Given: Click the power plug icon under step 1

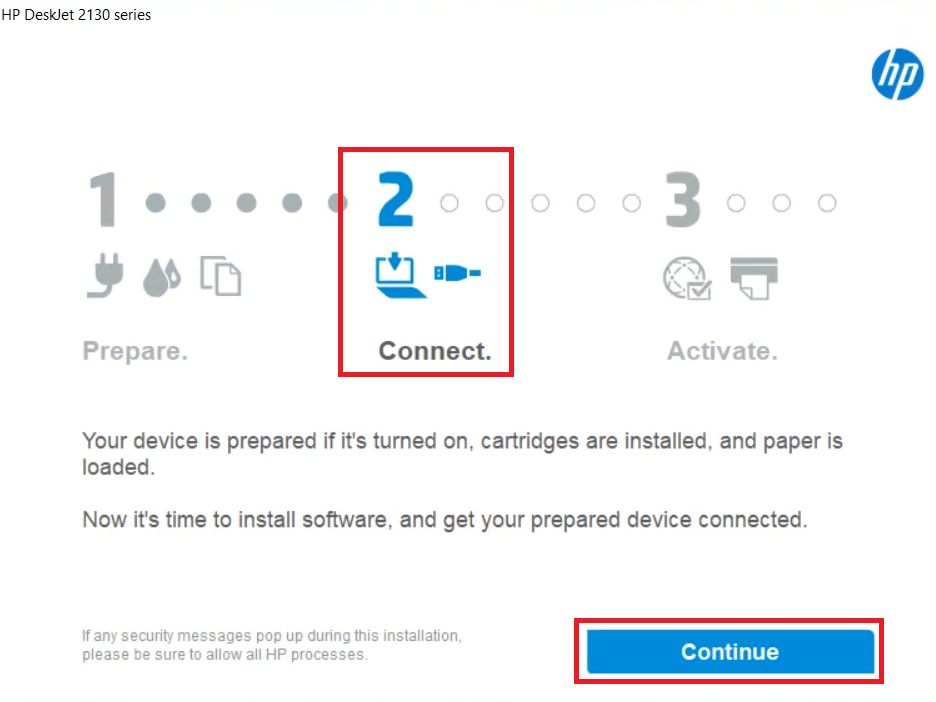Looking at the screenshot, I should tap(106, 275).
